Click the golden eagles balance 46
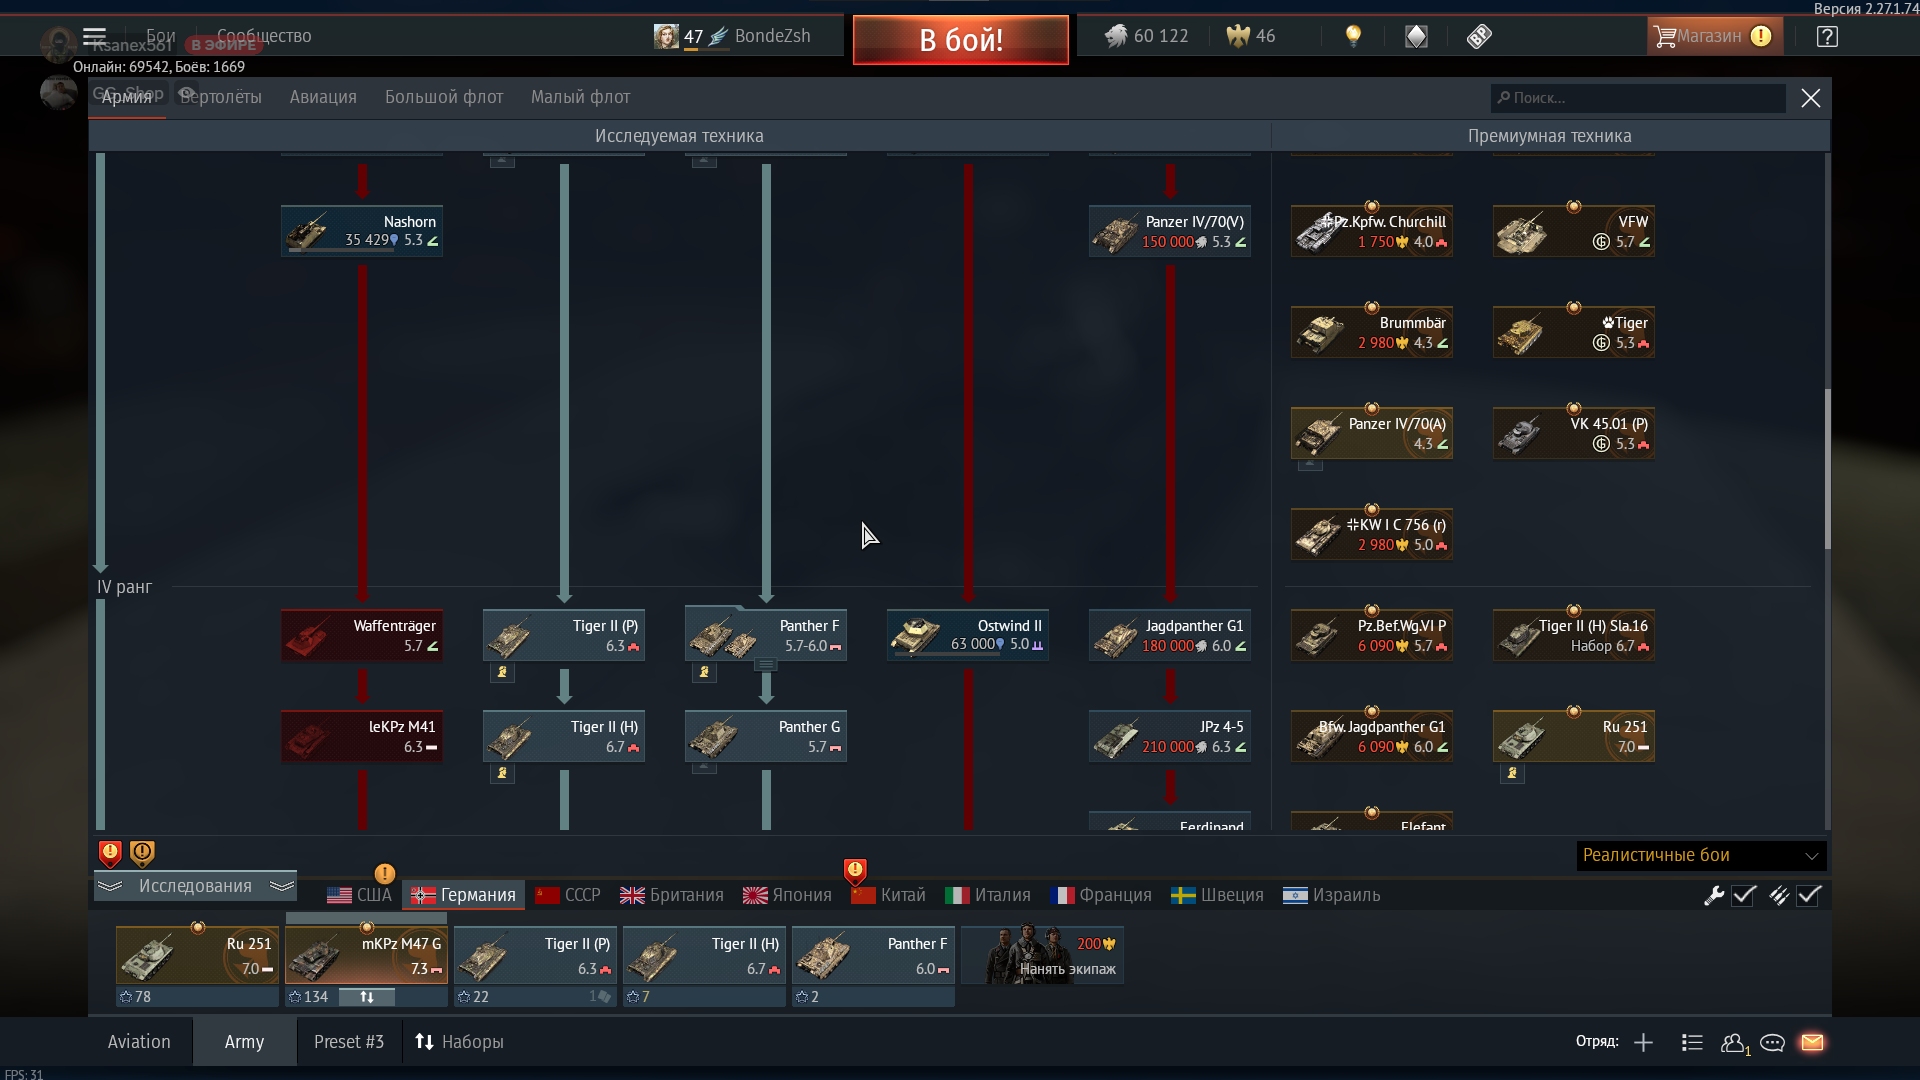 1251,36
